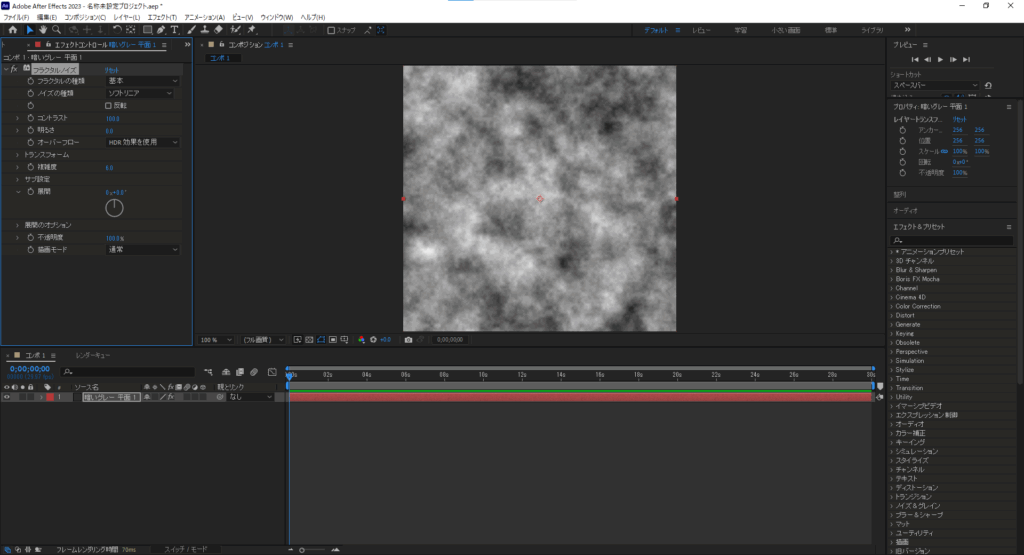Click the Home icon in toolbar

point(12,30)
